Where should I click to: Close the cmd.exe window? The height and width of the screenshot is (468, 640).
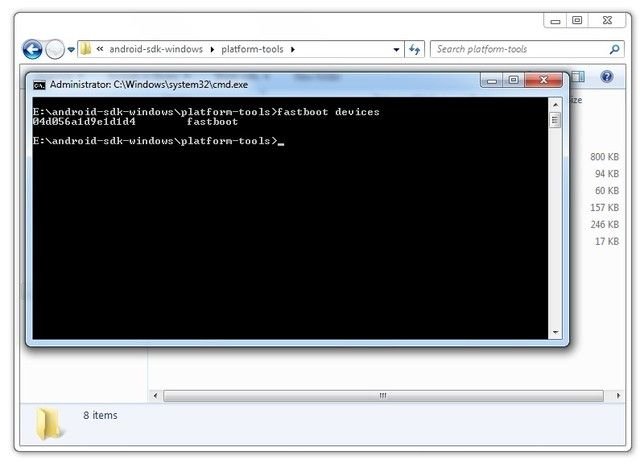pyautogui.click(x=544, y=80)
